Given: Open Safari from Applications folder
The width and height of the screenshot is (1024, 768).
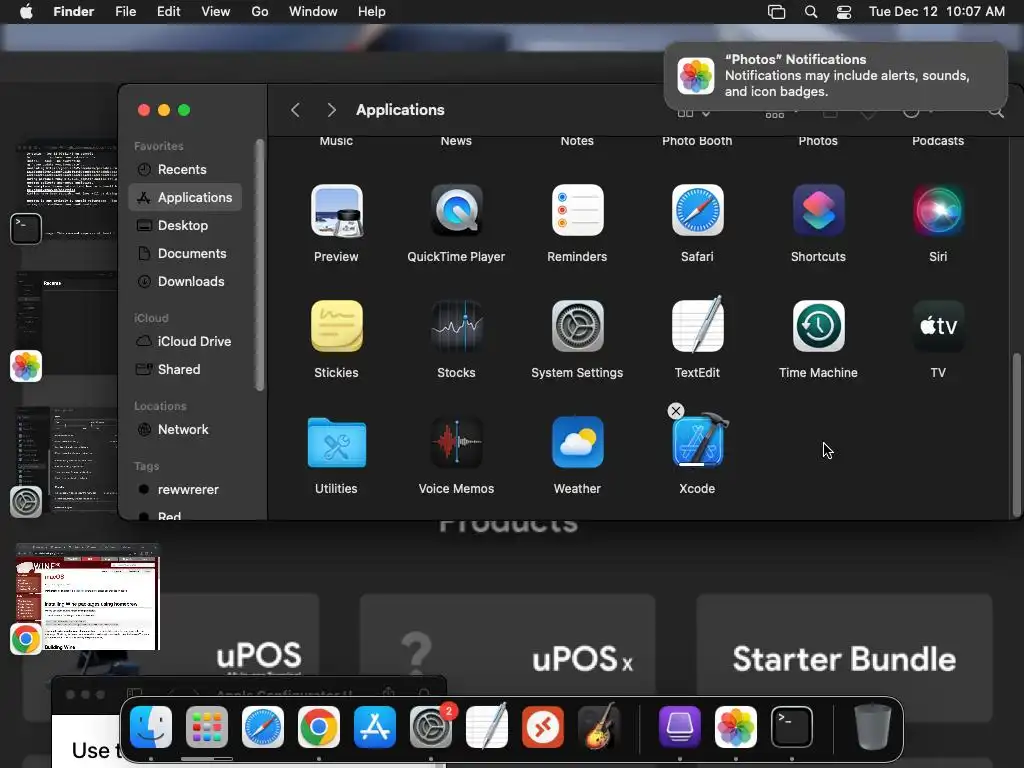Looking at the screenshot, I should click(697, 211).
